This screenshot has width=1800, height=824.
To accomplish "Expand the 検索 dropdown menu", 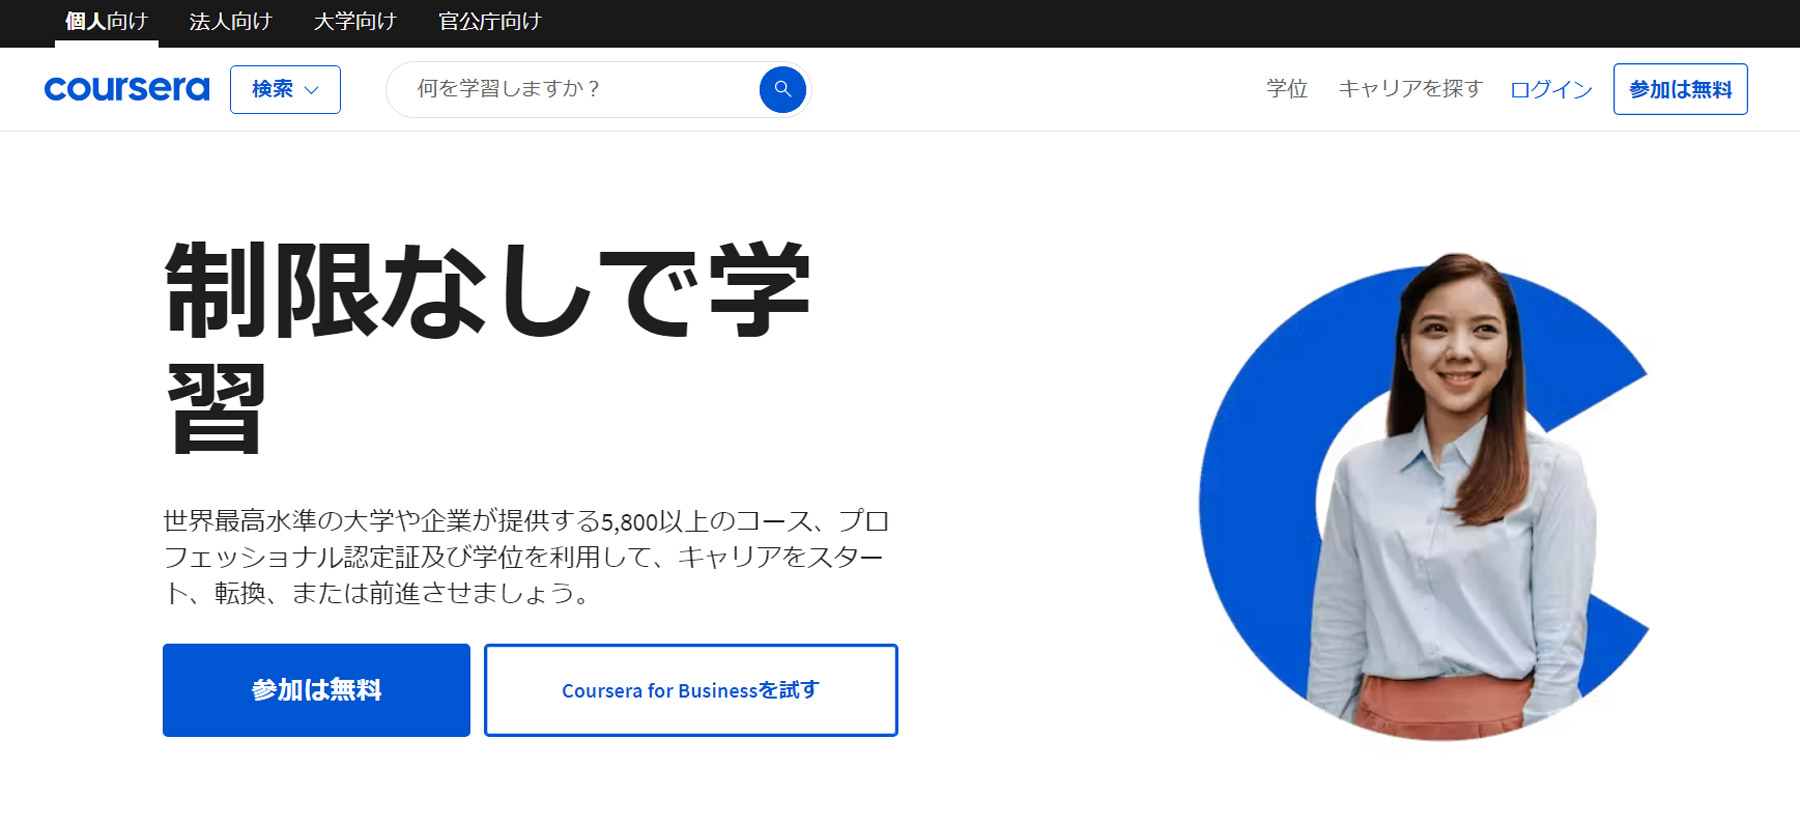I will click(285, 90).
